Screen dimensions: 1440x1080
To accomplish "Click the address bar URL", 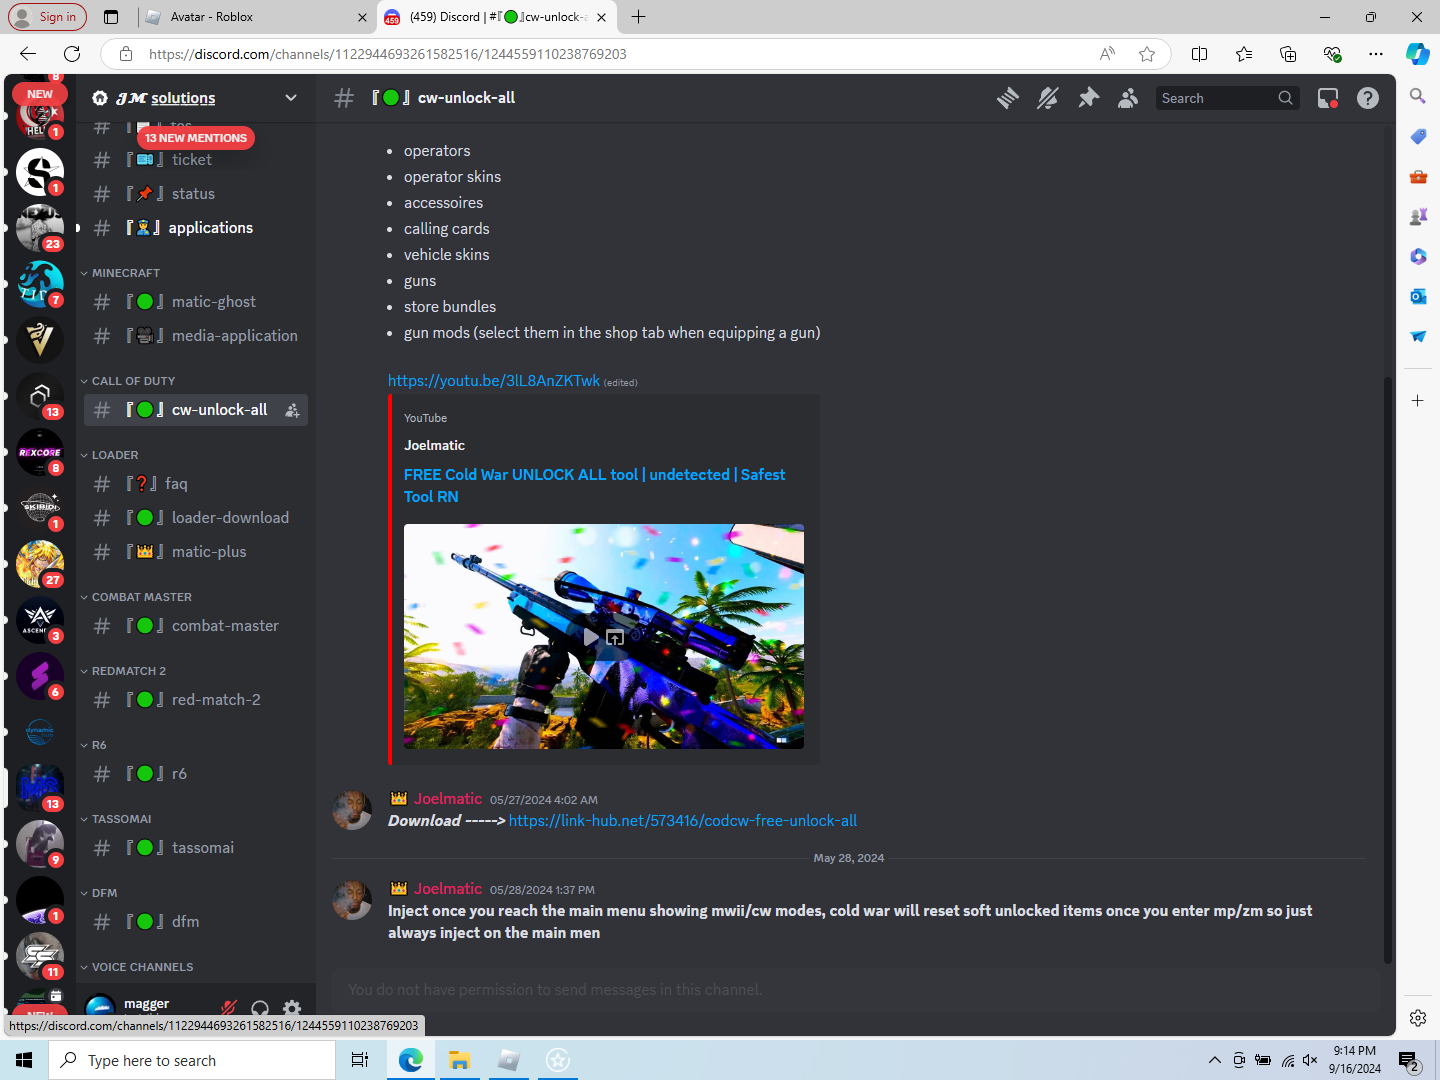I will point(388,54).
